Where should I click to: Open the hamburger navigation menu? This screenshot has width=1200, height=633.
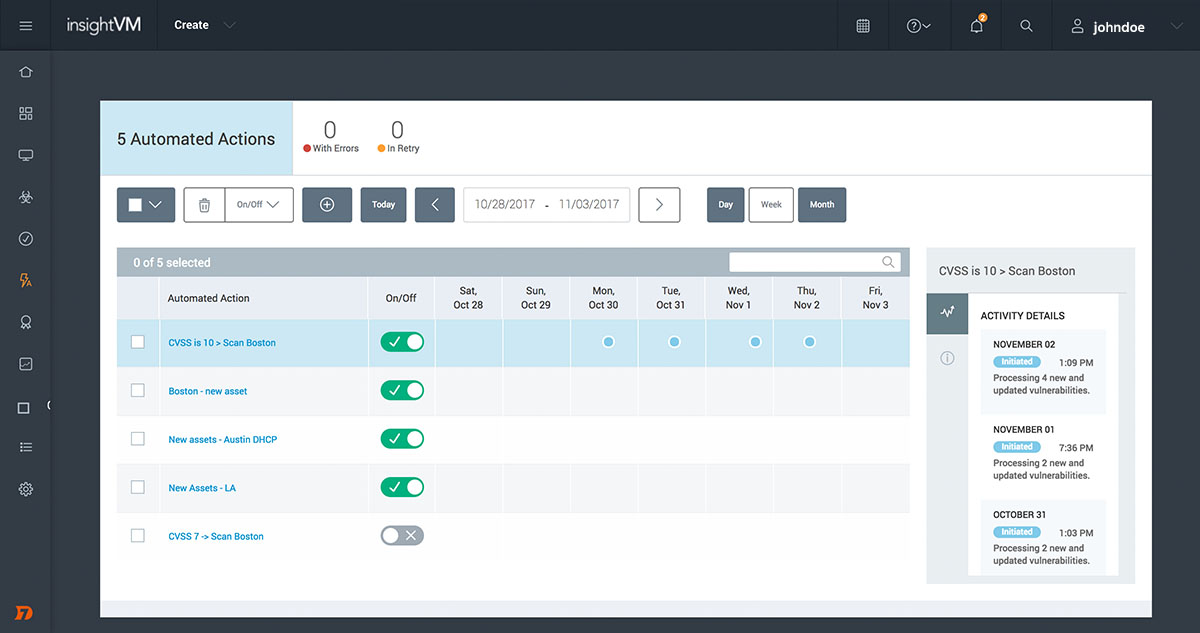click(x=26, y=26)
